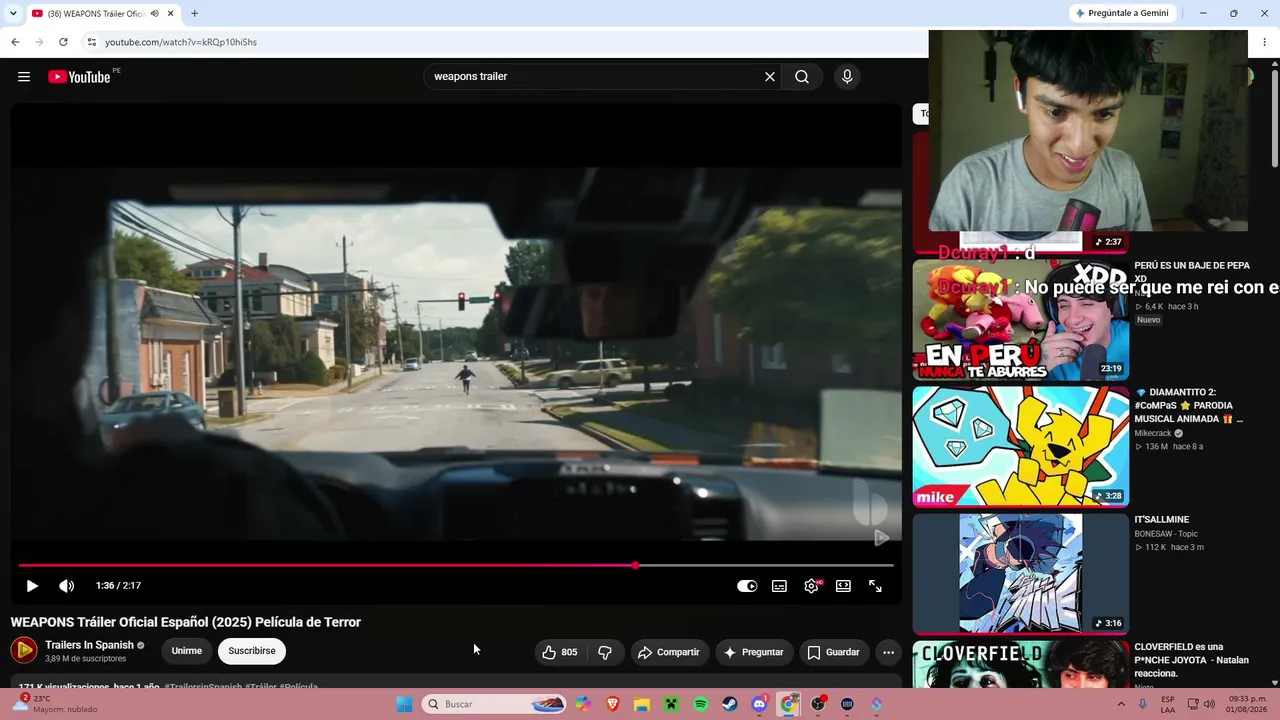Viewport: 1280px width, 720px height.
Task: Click 'Pregúntale a Gemini' button
Action: [x=1121, y=13]
